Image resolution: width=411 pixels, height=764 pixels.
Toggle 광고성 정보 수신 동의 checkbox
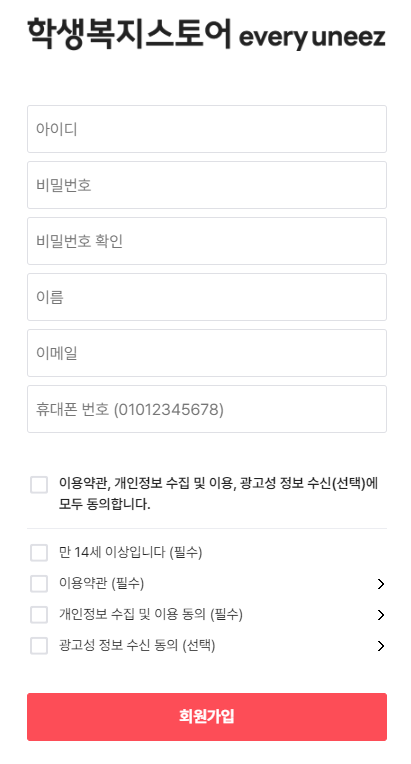pos(39,646)
